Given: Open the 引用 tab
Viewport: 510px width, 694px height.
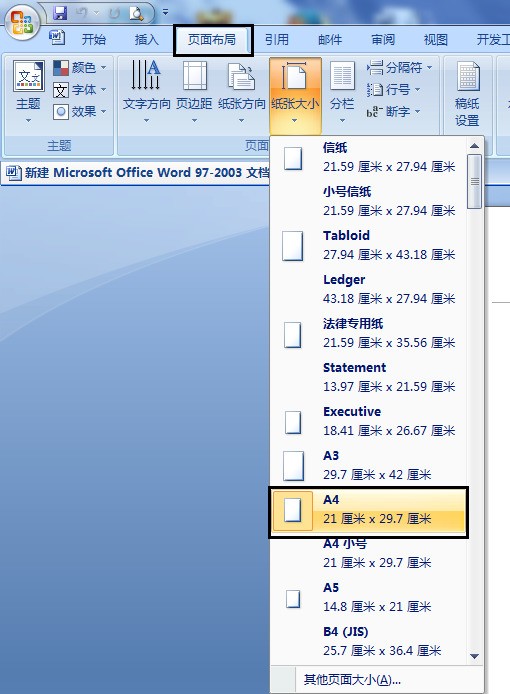Looking at the screenshot, I should click(x=277, y=40).
